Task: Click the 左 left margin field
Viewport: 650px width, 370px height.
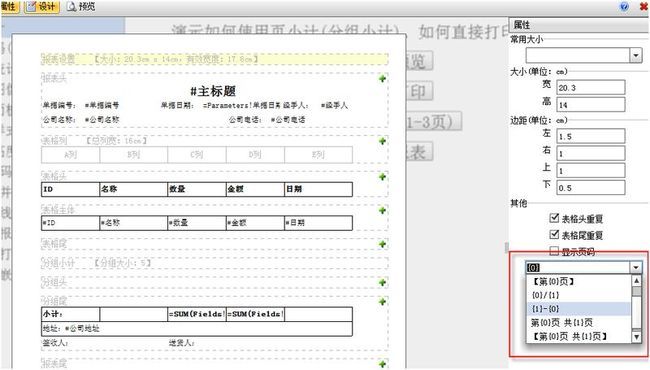Action: pos(590,136)
